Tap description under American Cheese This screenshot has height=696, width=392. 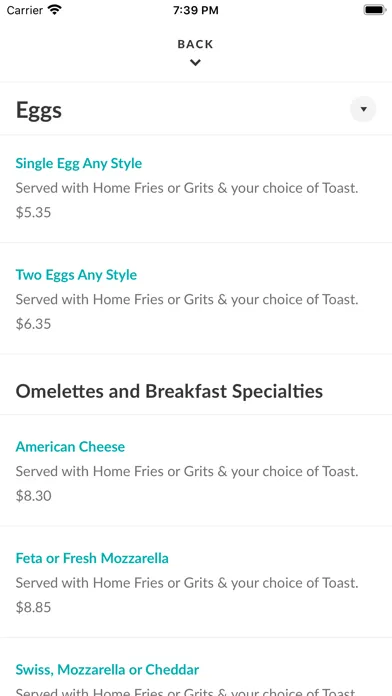coord(187,471)
